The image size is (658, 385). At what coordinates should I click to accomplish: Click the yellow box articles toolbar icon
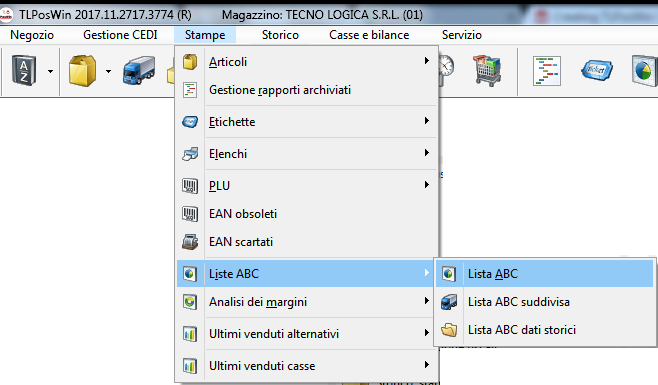[x=82, y=71]
